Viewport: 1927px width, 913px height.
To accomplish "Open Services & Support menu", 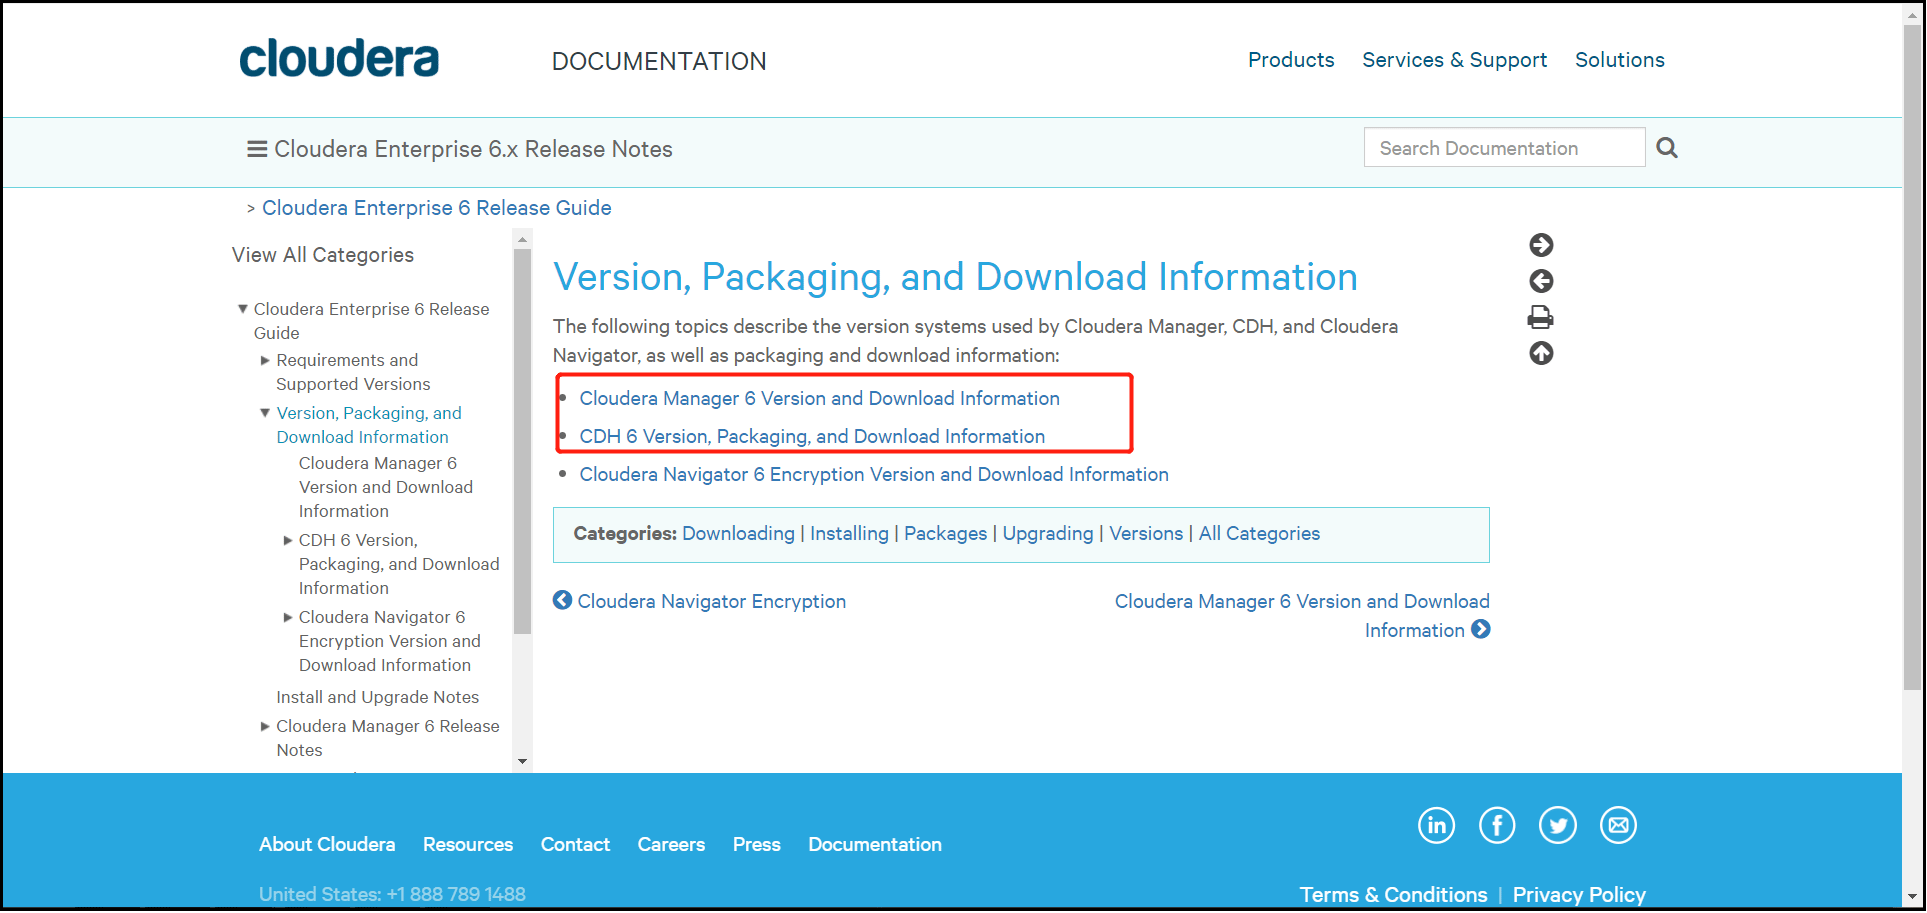I will click(x=1454, y=60).
